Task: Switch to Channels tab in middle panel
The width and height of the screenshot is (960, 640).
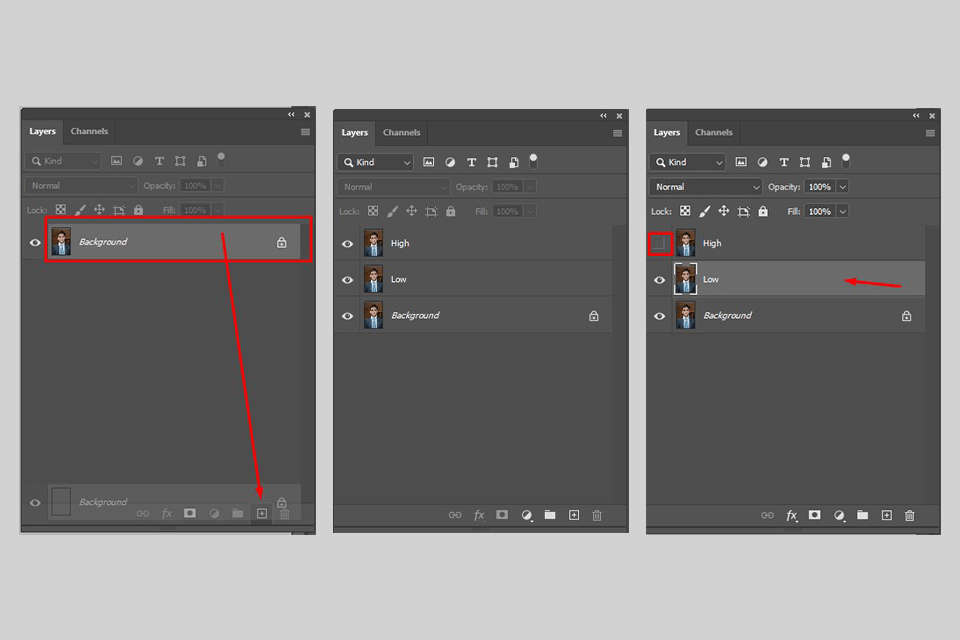Action: 401,132
